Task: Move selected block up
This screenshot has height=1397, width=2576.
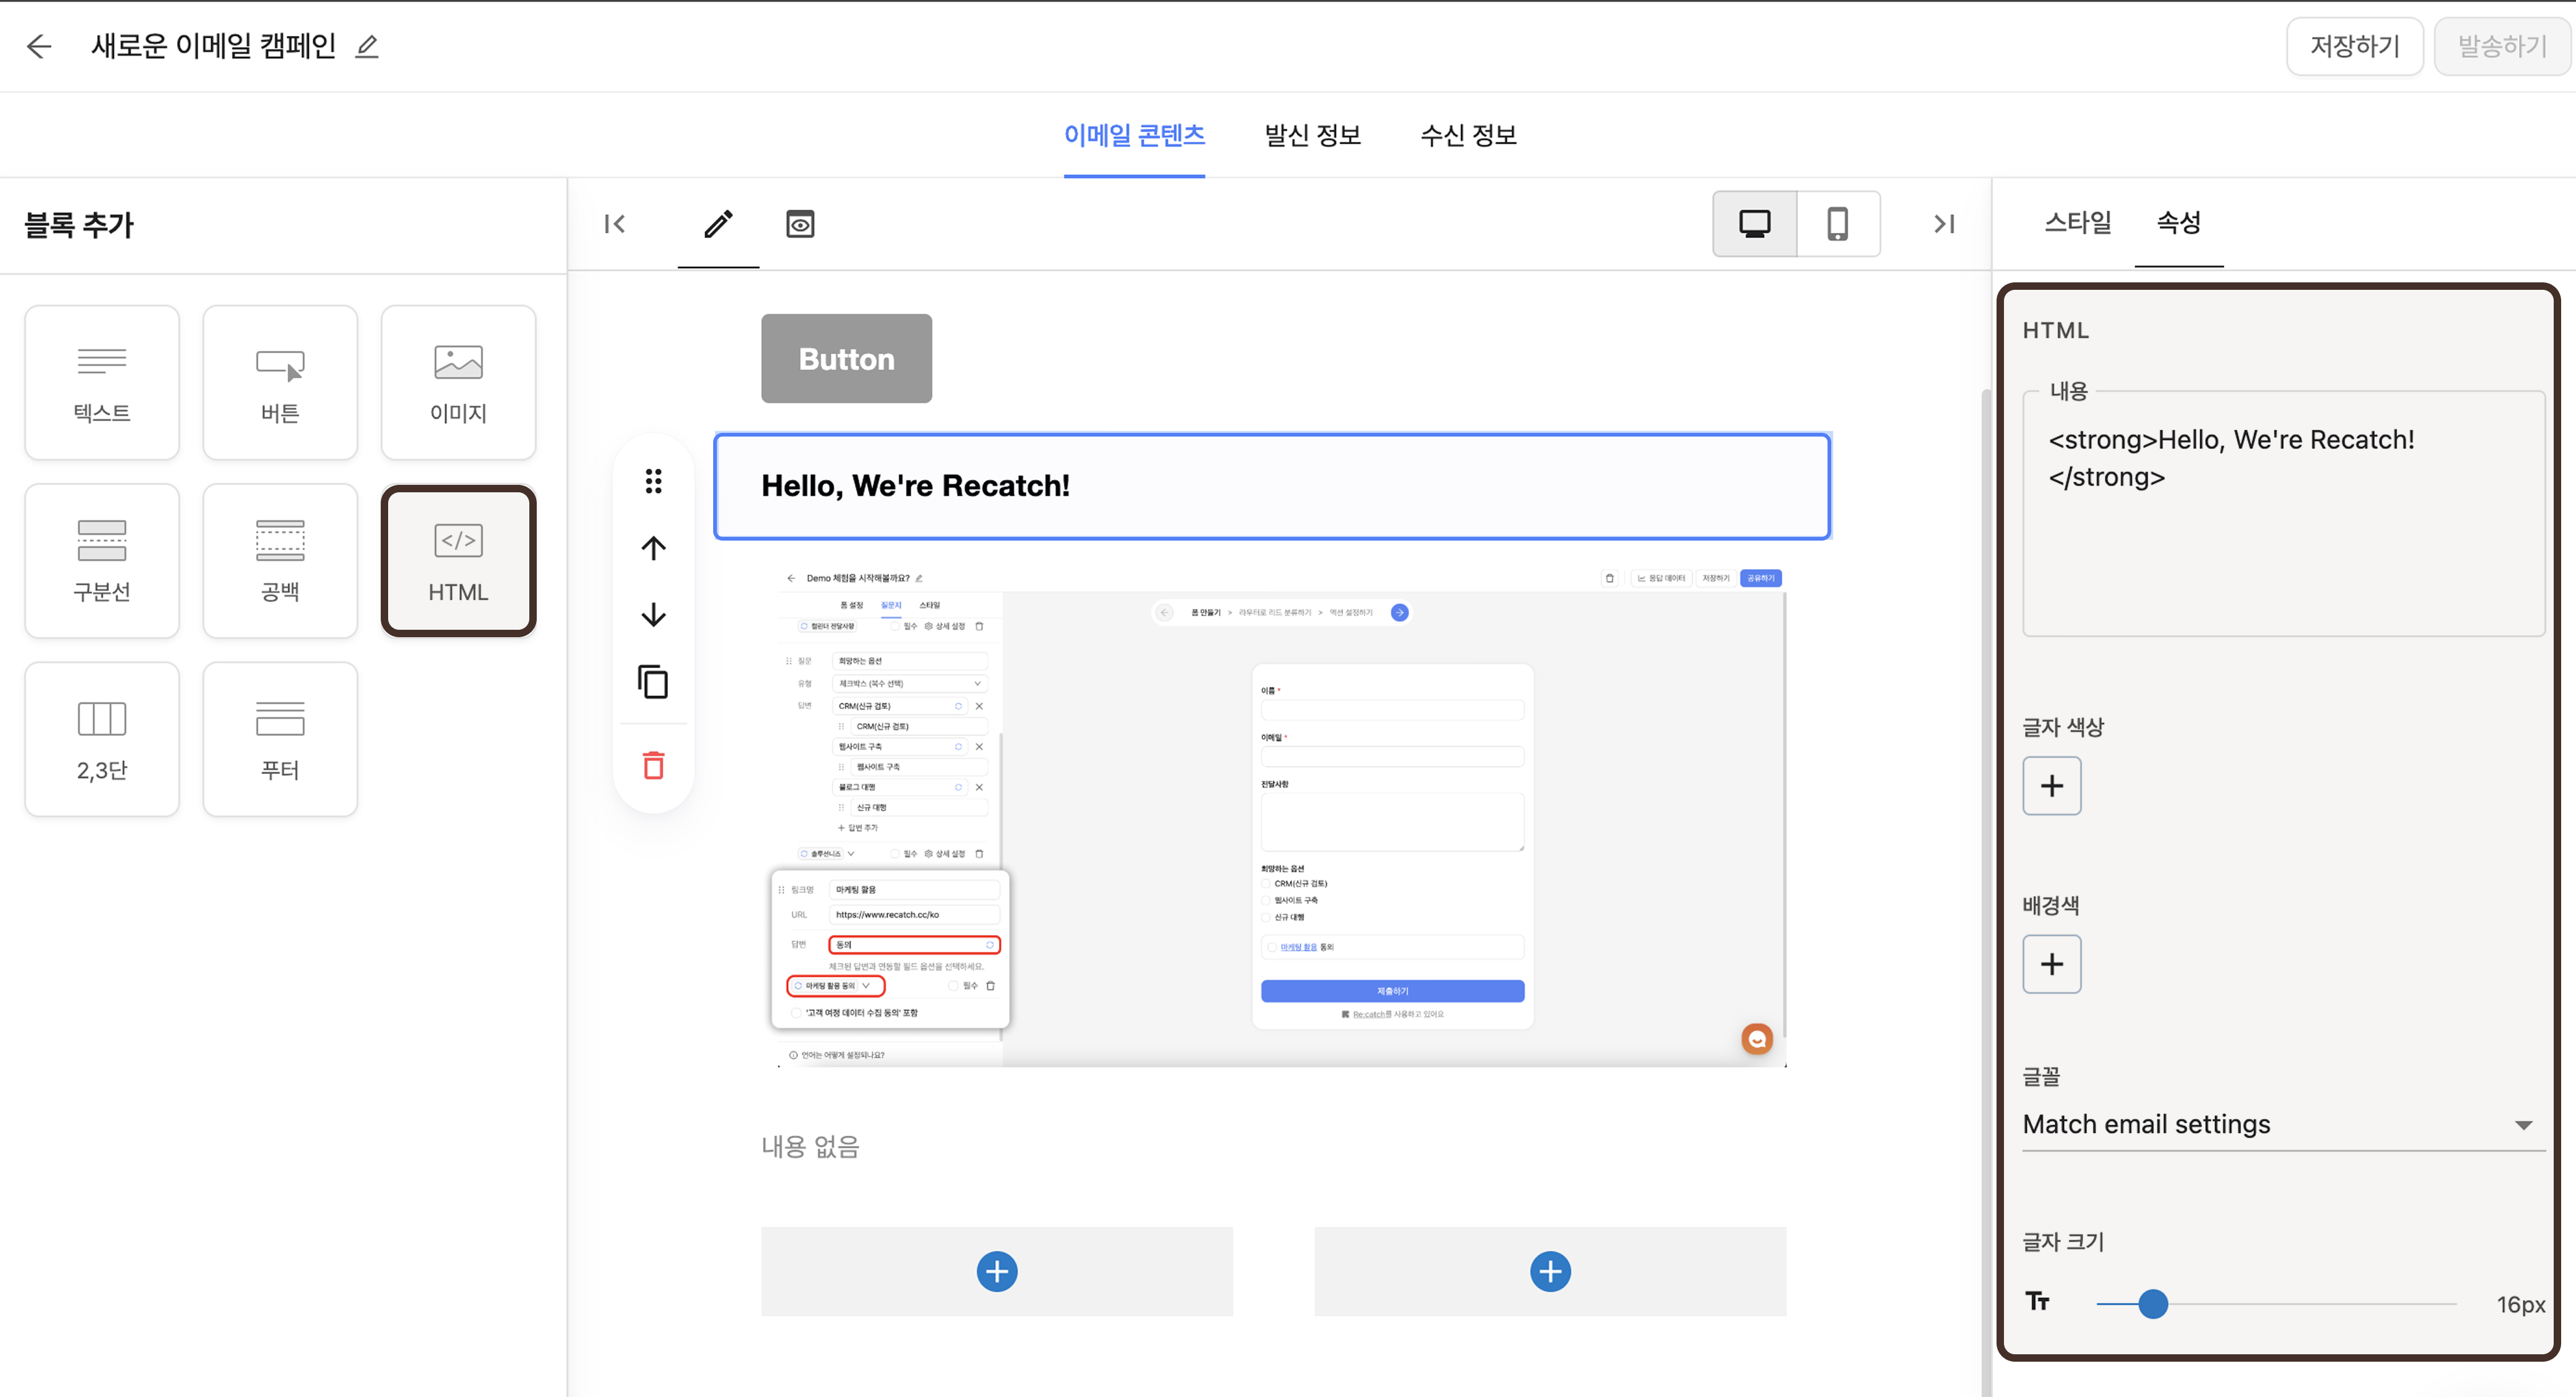Action: (x=653, y=548)
